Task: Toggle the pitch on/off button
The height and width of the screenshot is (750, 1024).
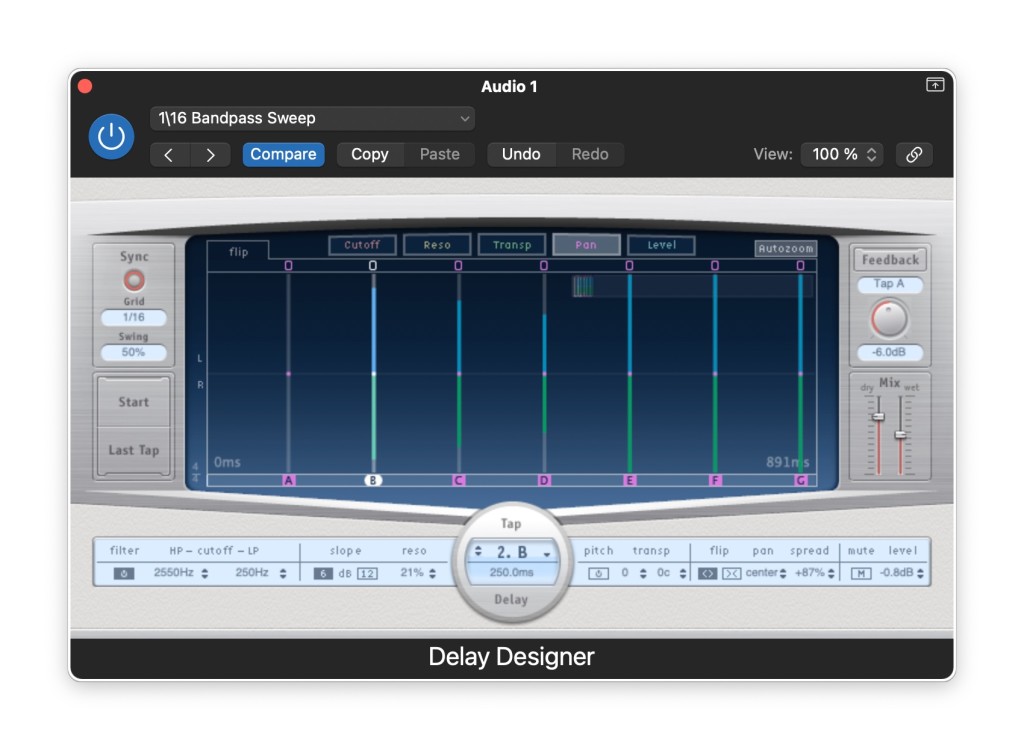Action: coord(598,573)
